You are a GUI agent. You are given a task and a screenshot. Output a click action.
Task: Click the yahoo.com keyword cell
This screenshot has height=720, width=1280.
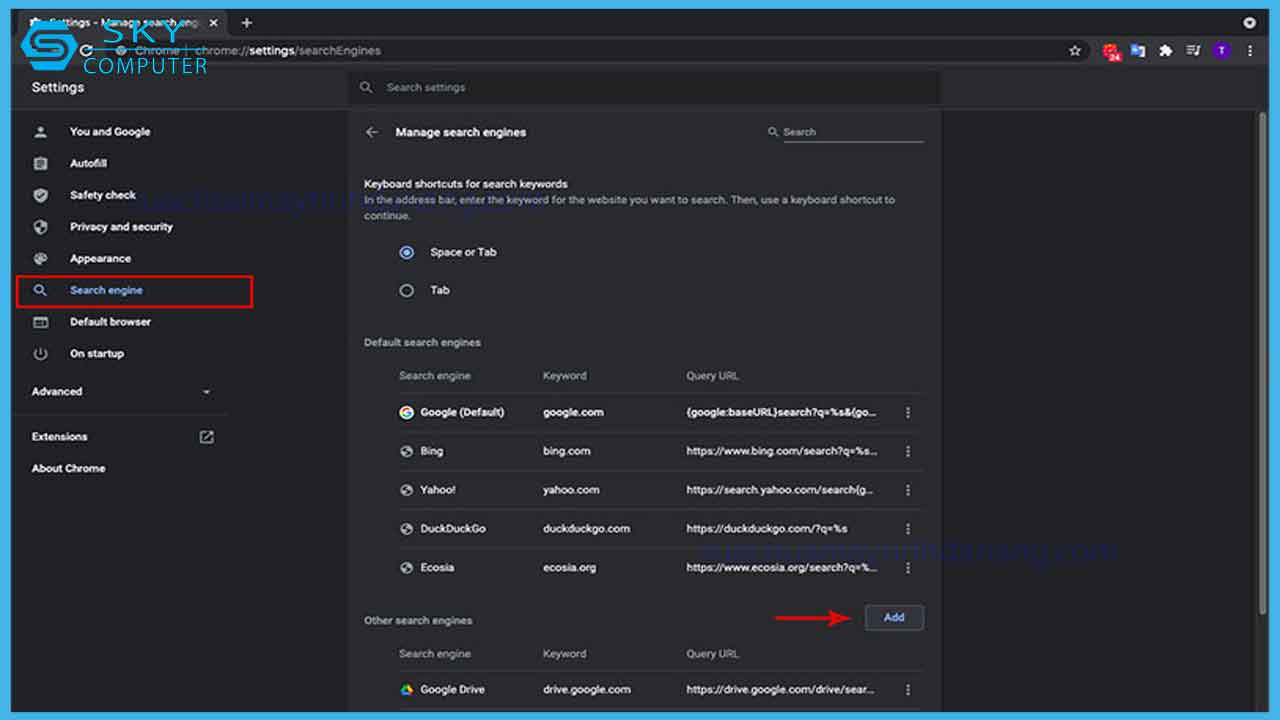click(571, 490)
